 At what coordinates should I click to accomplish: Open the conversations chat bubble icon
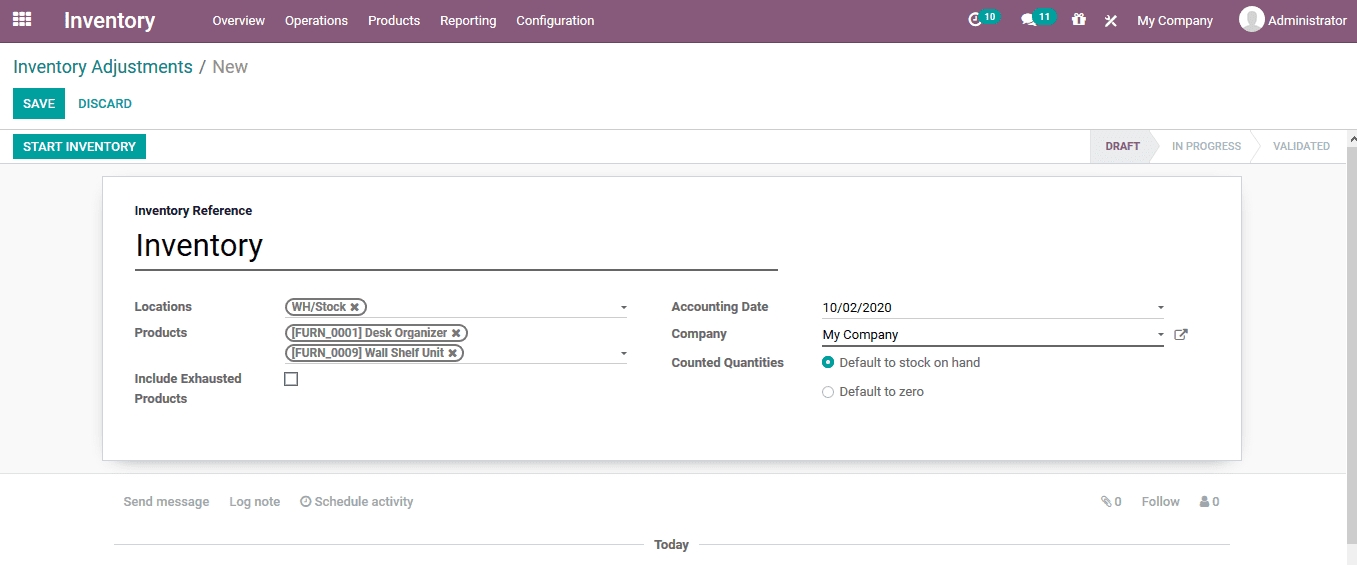(1028, 20)
